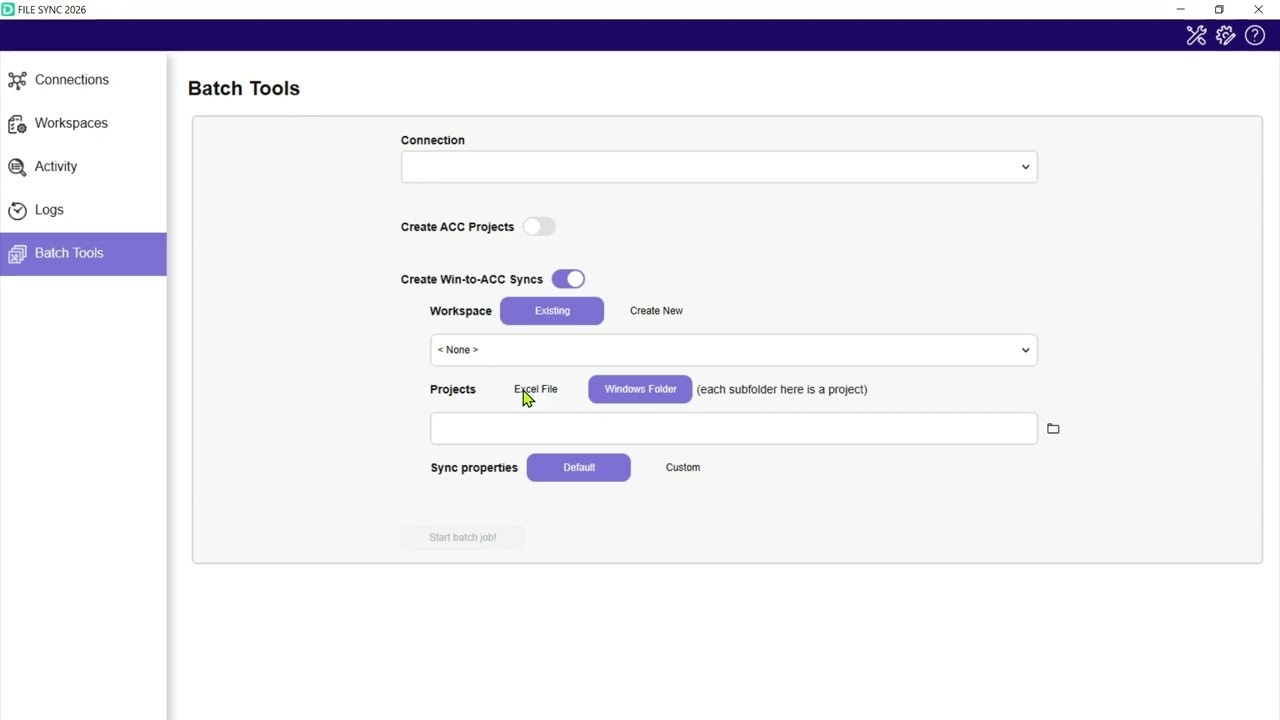Click the Connections sidebar icon
This screenshot has height=720, width=1280.
[17, 80]
